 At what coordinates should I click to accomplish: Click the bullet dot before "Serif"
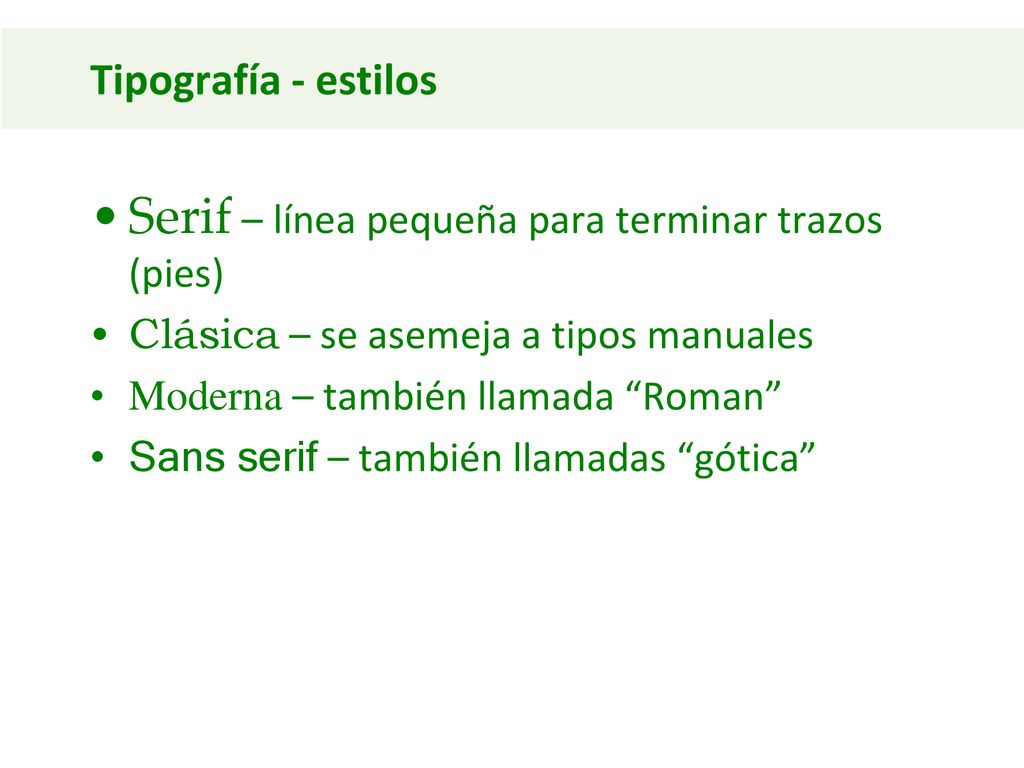(x=104, y=215)
